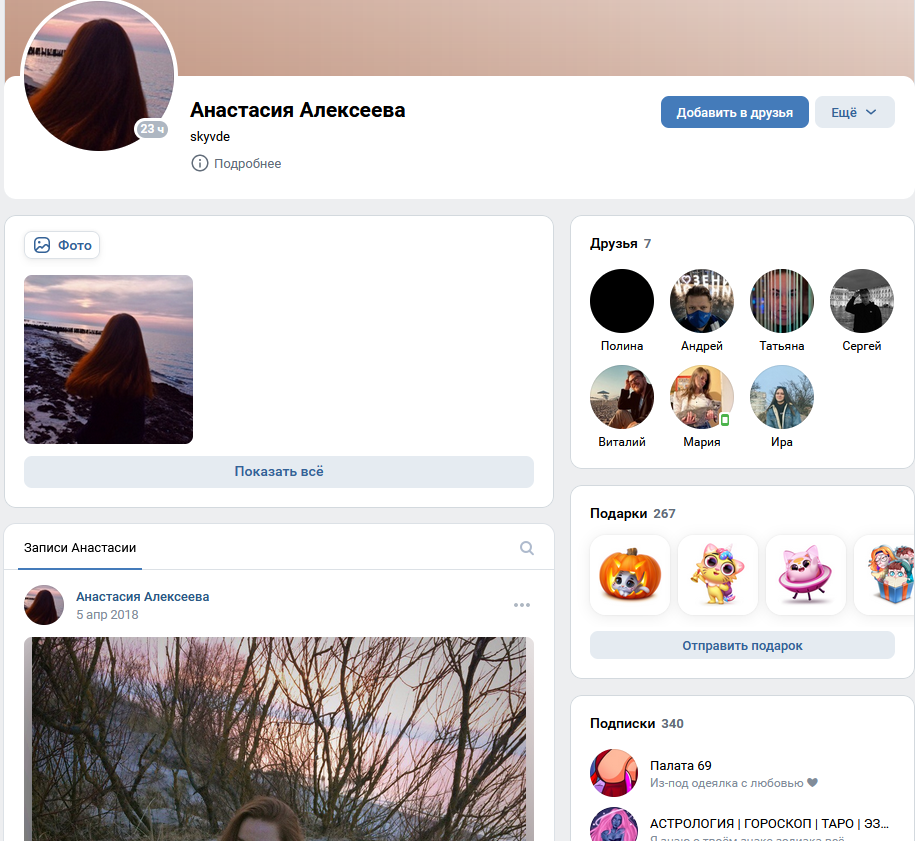915x841 pixels.
Task: Click the friend name Сергей
Action: pyautogui.click(x=862, y=346)
